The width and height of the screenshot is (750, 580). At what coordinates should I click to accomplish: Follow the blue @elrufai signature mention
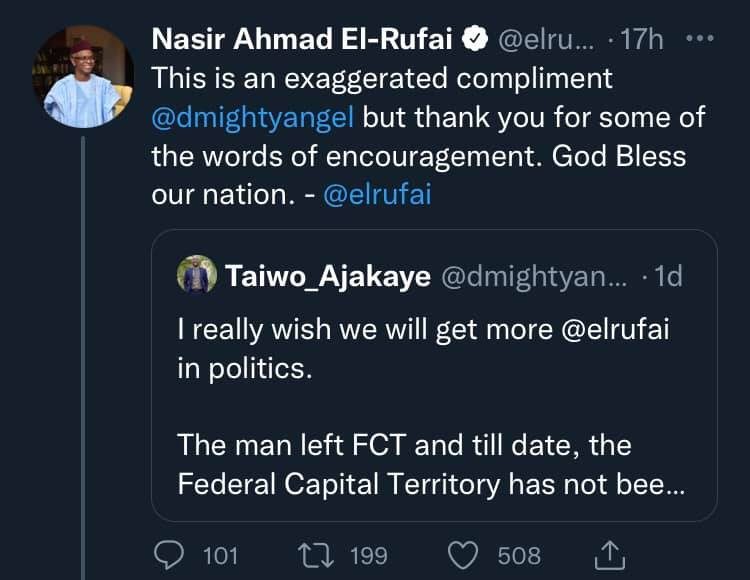378,193
